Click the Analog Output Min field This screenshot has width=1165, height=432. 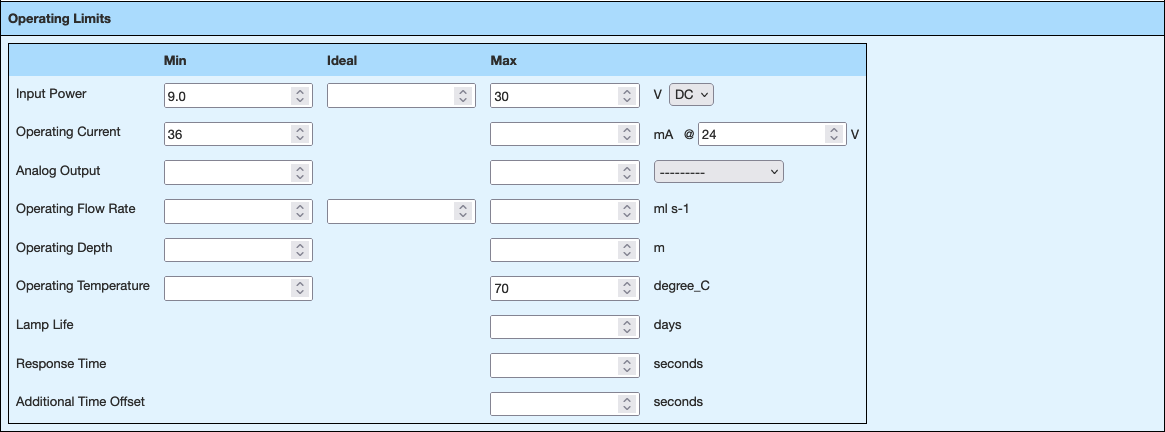click(227, 172)
